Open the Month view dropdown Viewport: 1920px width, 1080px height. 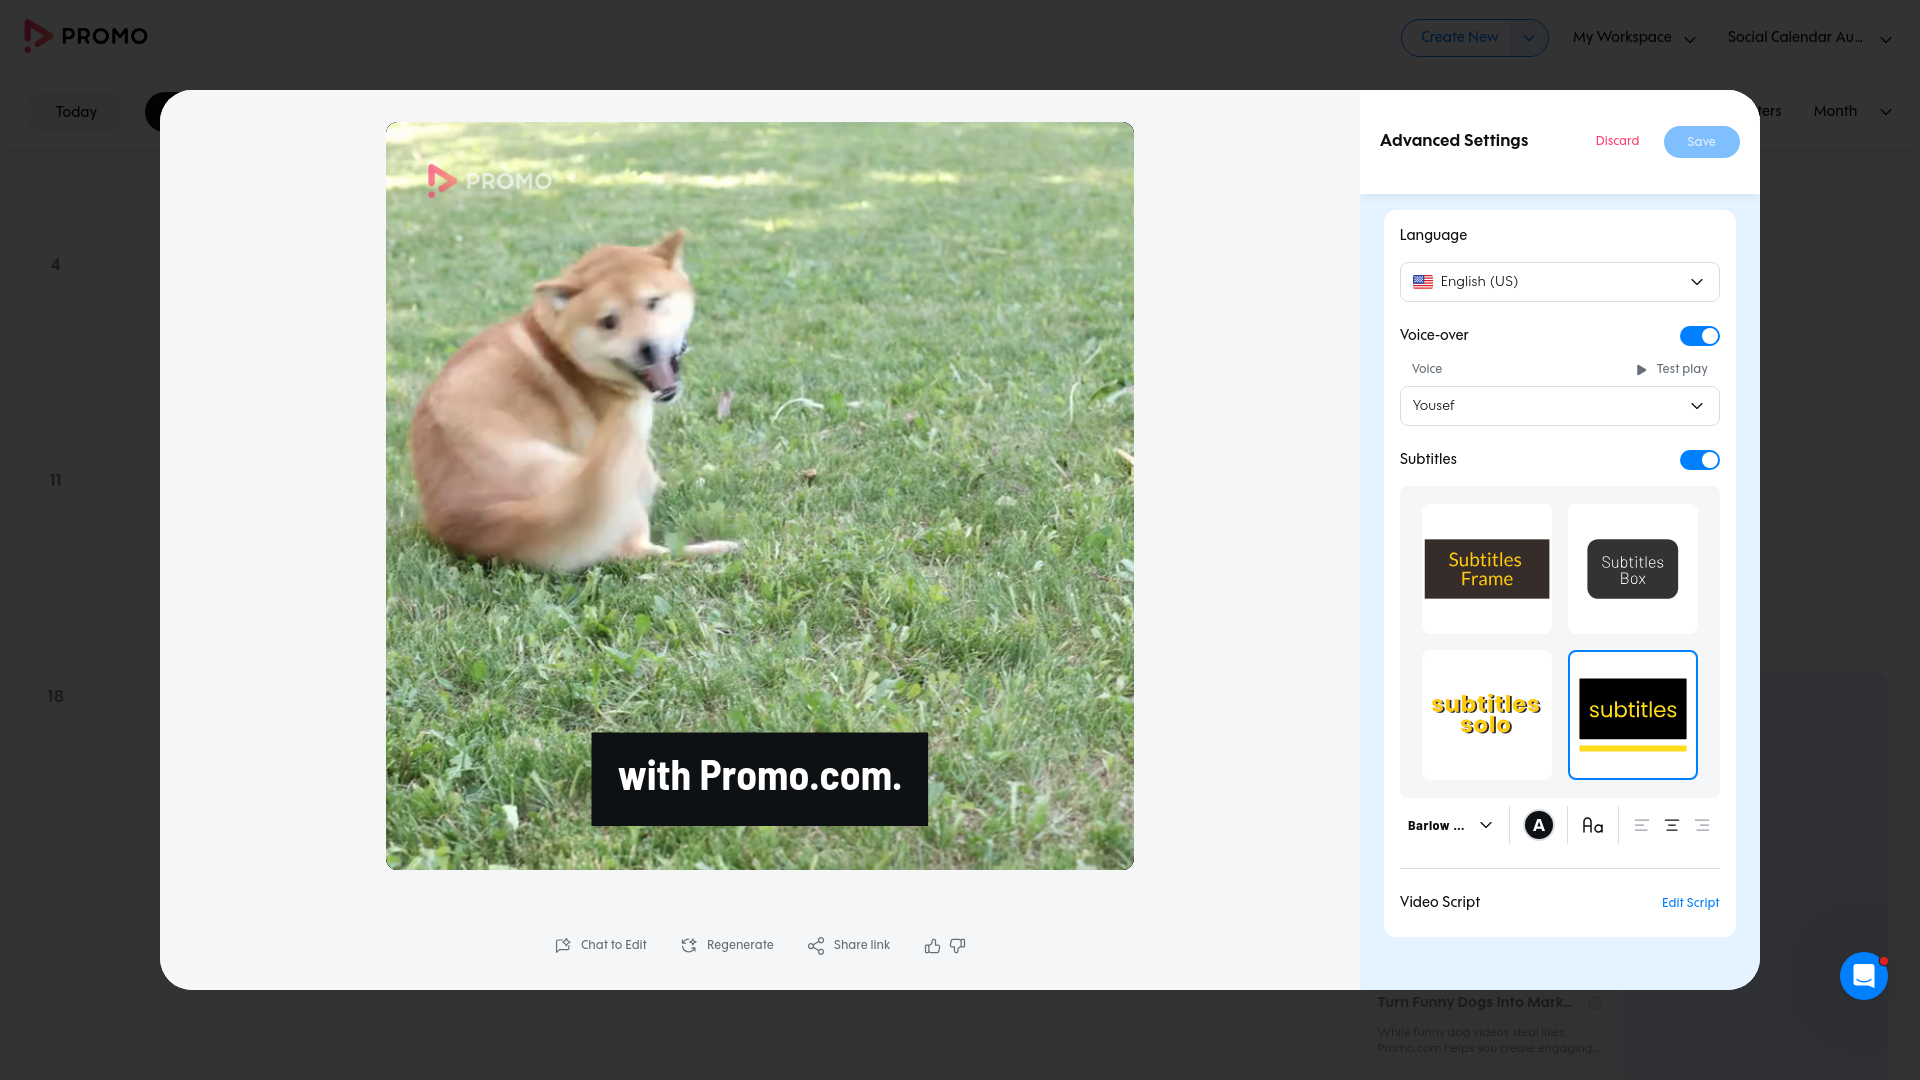coord(1852,112)
